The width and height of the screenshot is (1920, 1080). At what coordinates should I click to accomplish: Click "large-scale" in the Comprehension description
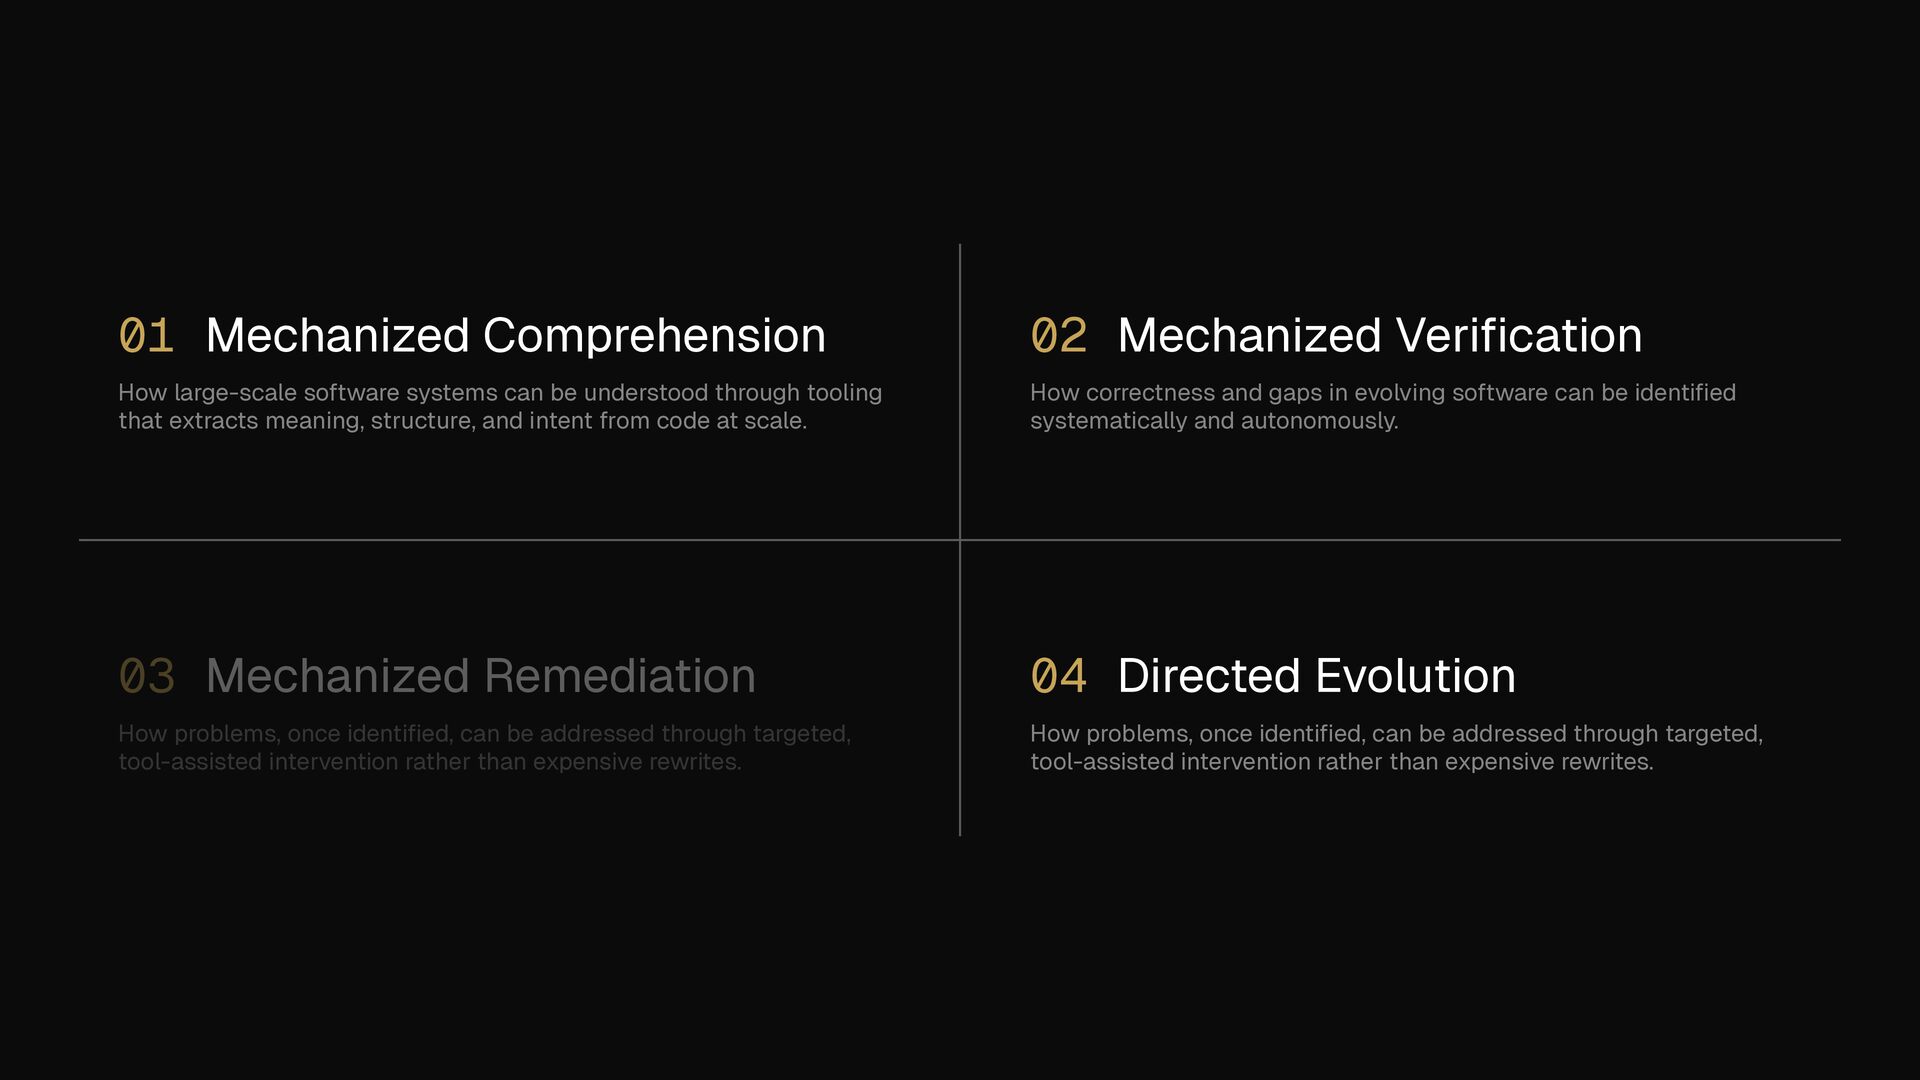pyautogui.click(x=235, y=393)
